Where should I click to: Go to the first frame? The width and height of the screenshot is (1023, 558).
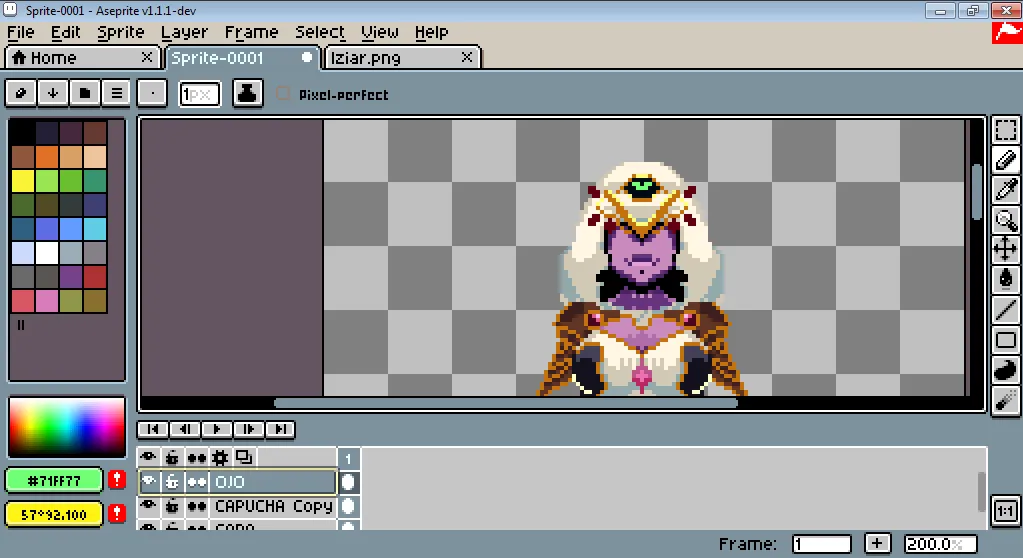[153, 429]
